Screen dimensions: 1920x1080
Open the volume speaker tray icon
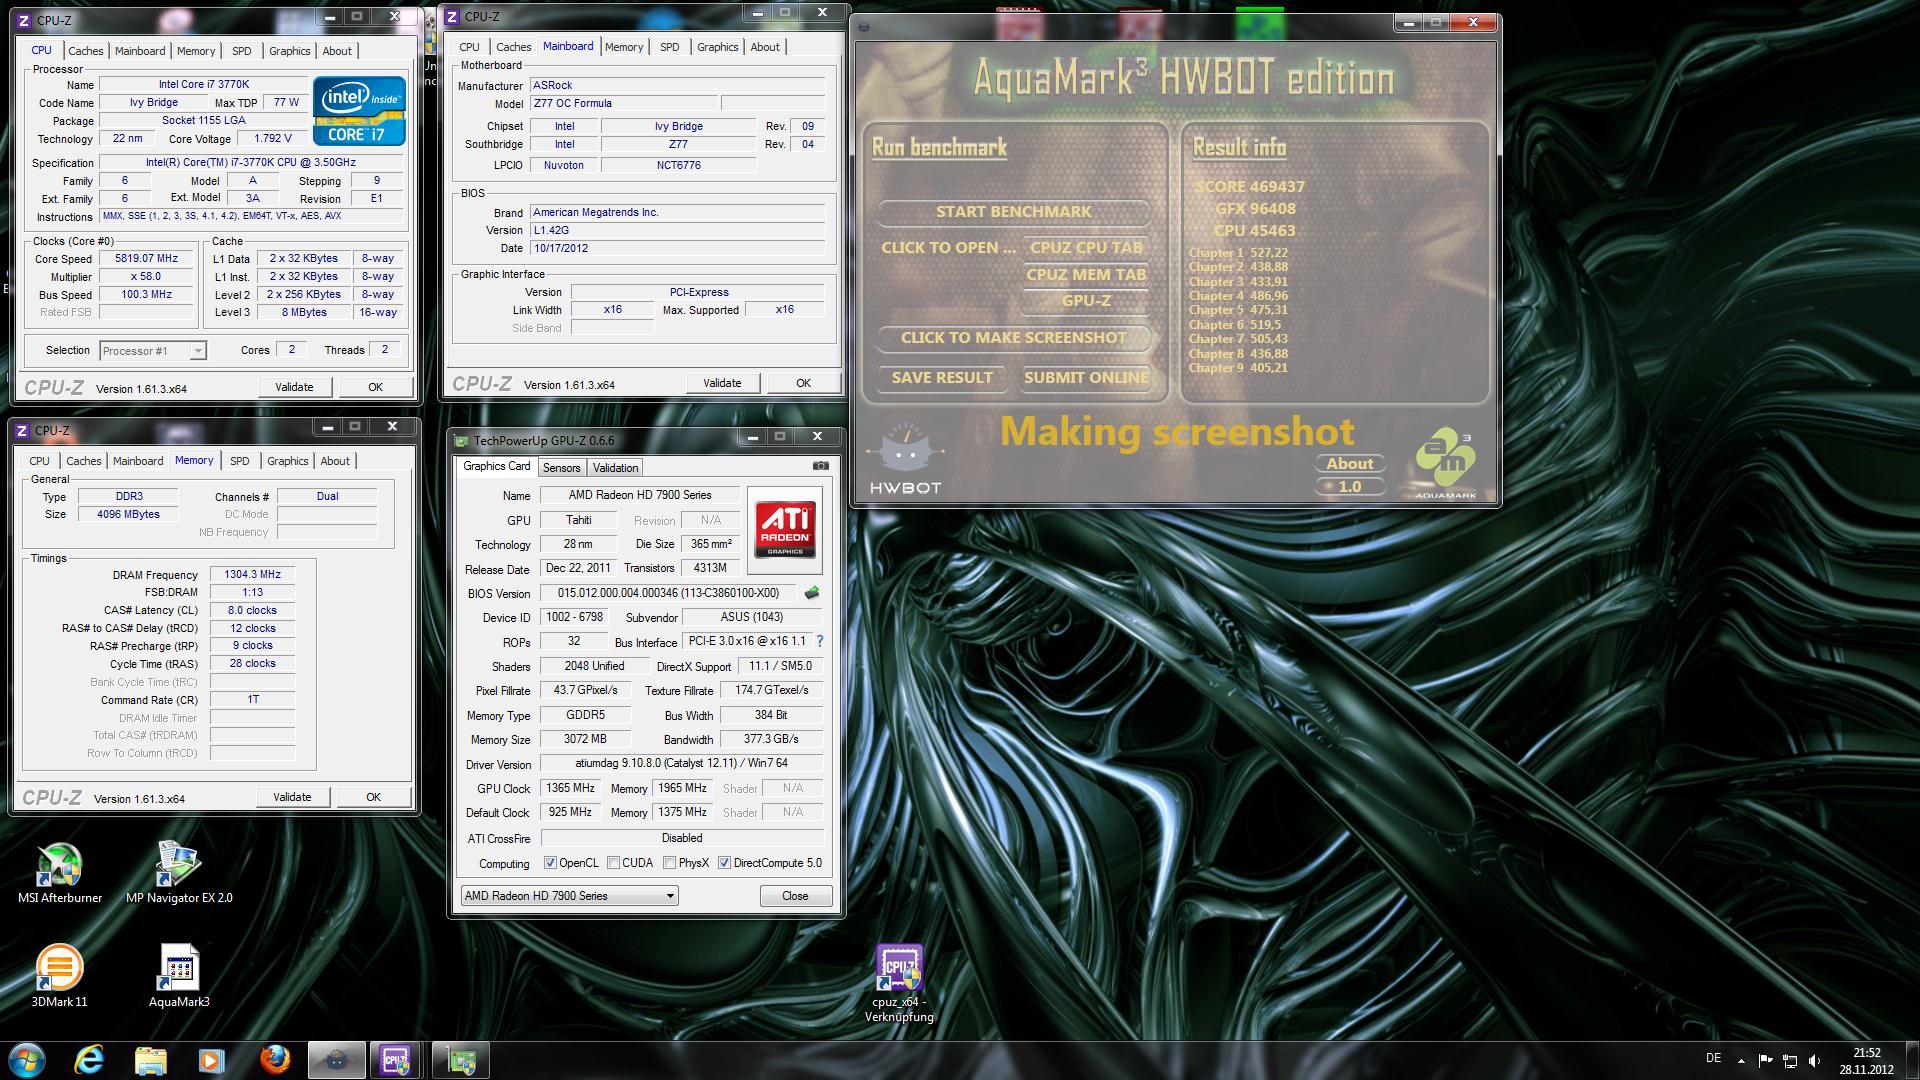[x=1815, y=1061]
